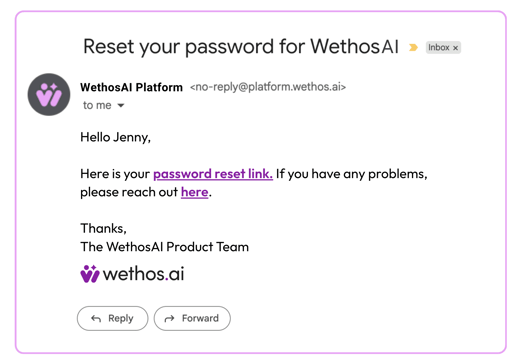Click the sparkle in the avatar logo

54,87
